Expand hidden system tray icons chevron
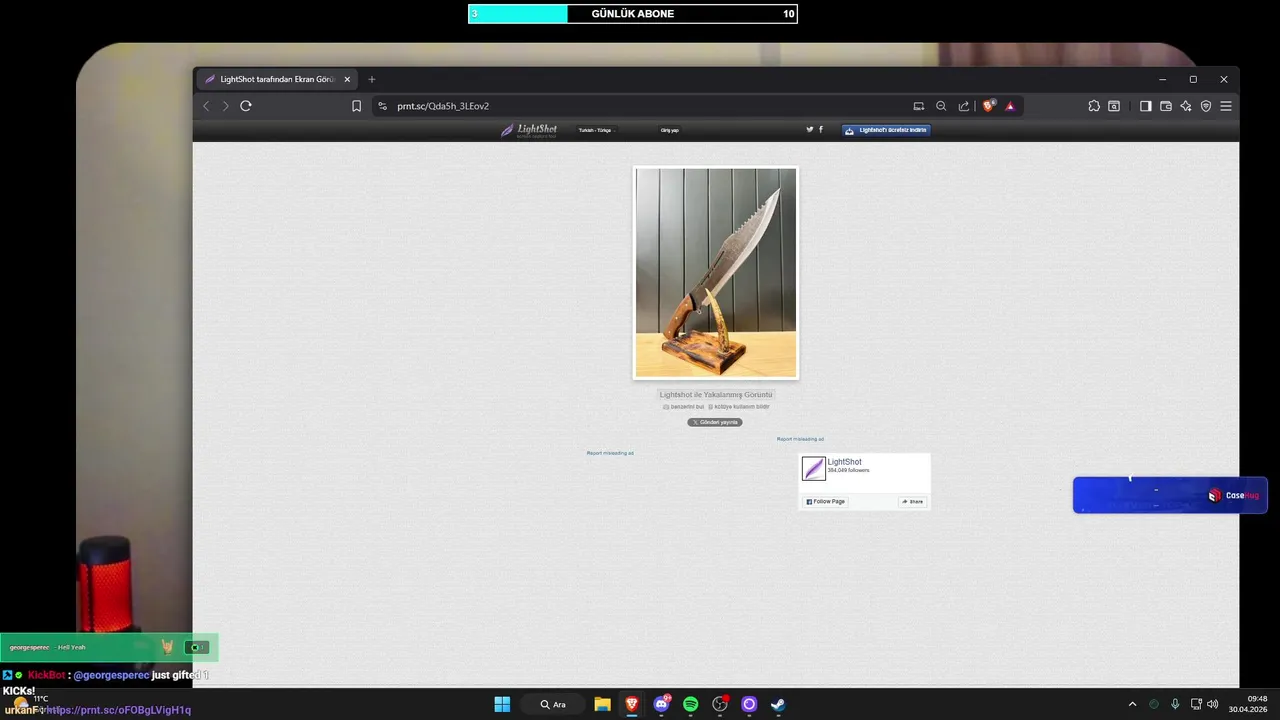 point(1132,704)
